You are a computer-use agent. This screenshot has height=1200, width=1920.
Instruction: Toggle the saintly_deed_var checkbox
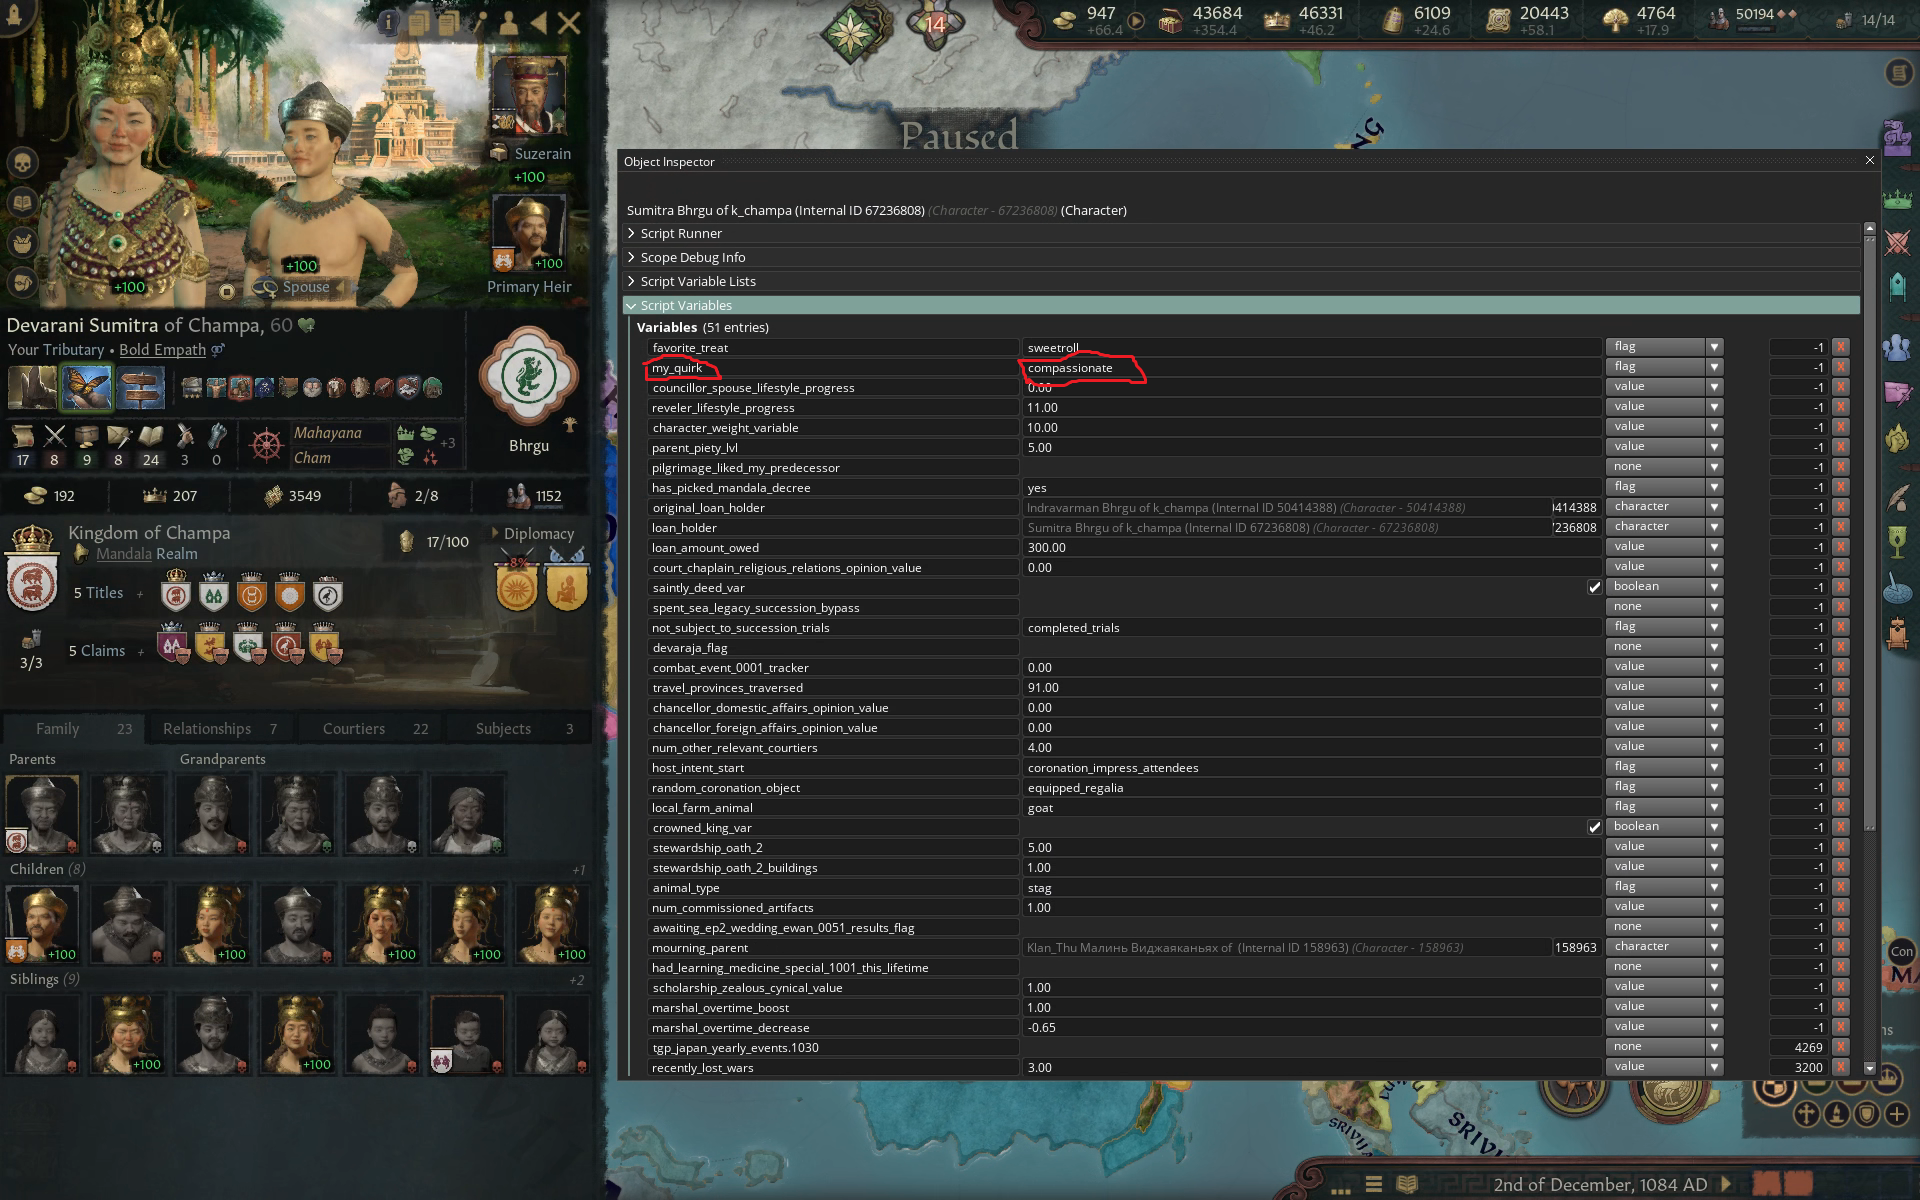pos(1594,587)
